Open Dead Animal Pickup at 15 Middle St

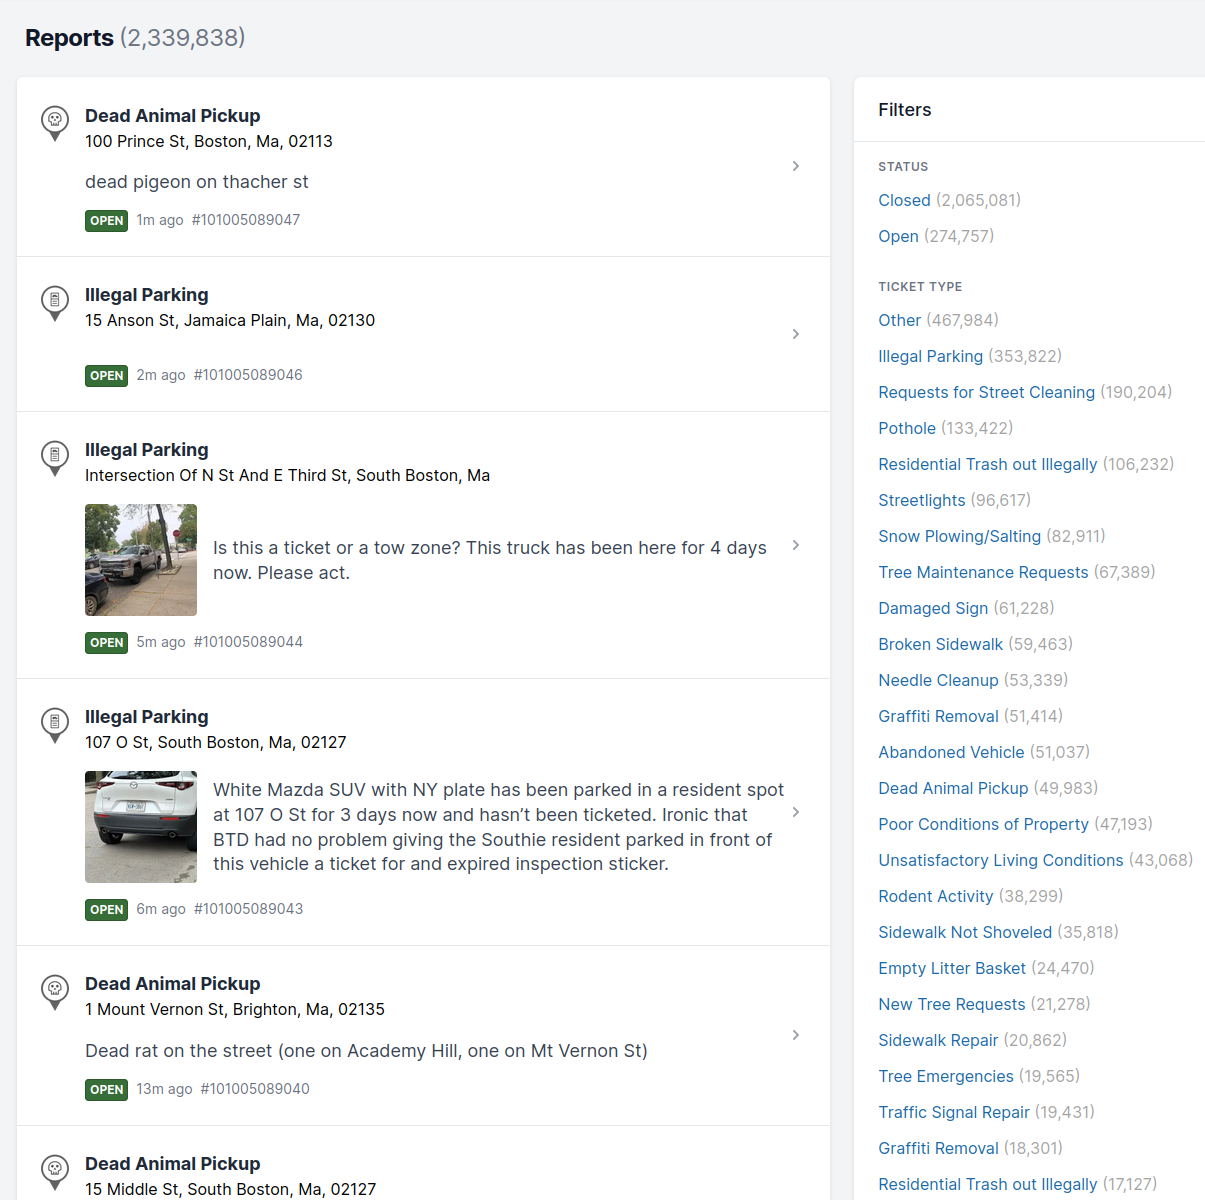click(172, 1164)
